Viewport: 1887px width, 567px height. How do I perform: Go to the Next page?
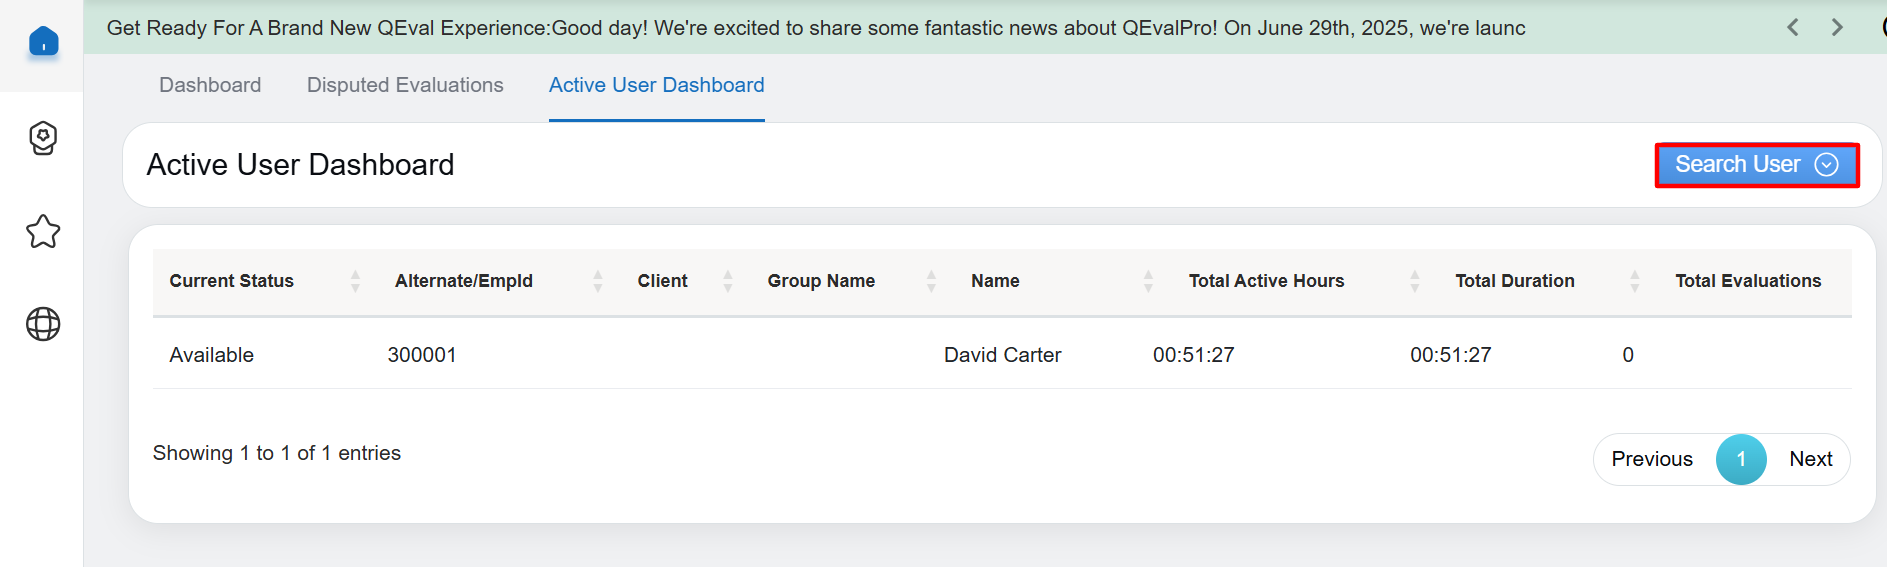pos(1810,459)
